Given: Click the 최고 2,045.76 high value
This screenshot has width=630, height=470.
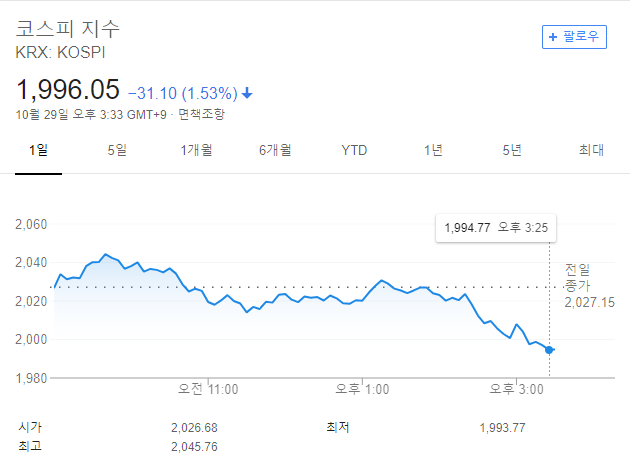Looking at the screenshot, I should pos(194,446).
